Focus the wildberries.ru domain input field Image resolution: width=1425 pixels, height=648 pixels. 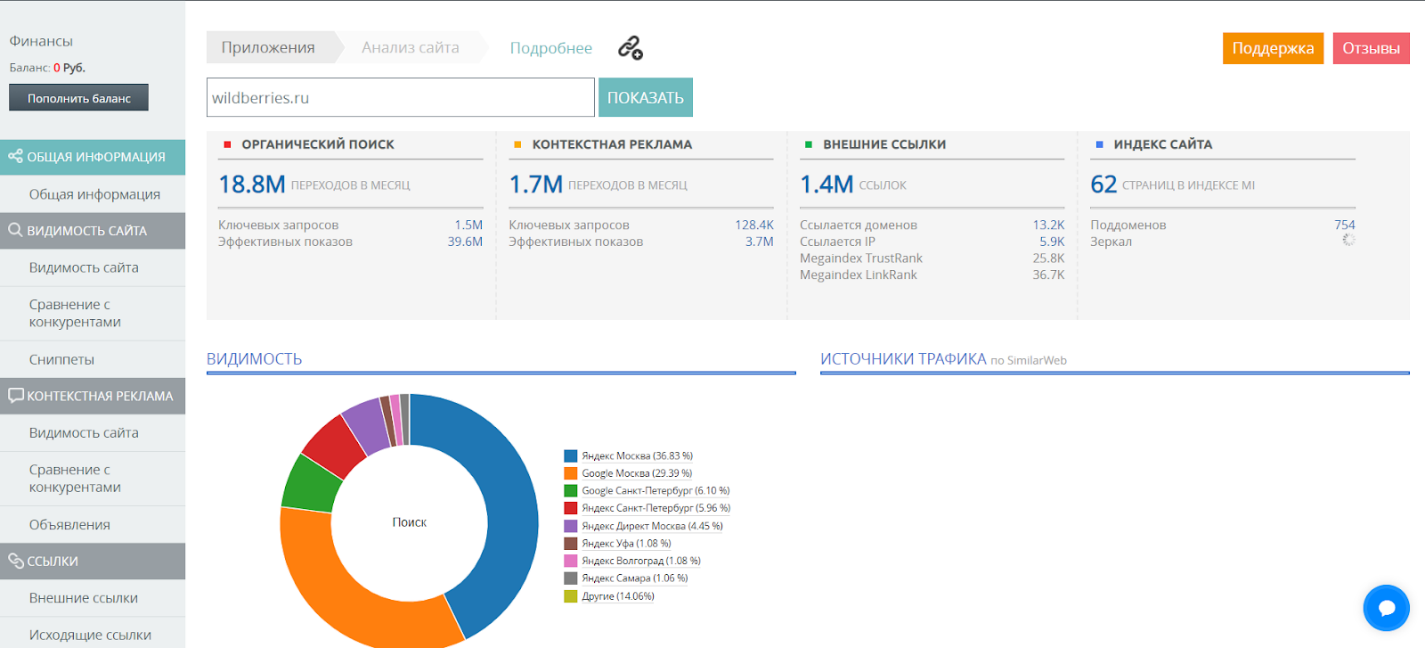[x=401, y=97]
